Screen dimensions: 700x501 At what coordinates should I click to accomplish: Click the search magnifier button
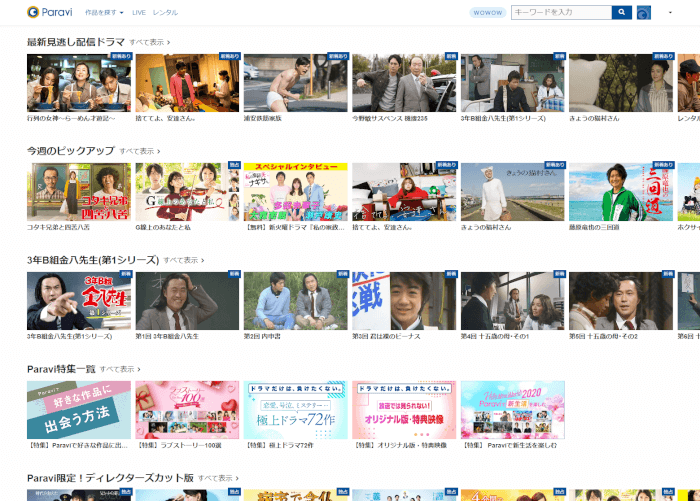point(621,12)
